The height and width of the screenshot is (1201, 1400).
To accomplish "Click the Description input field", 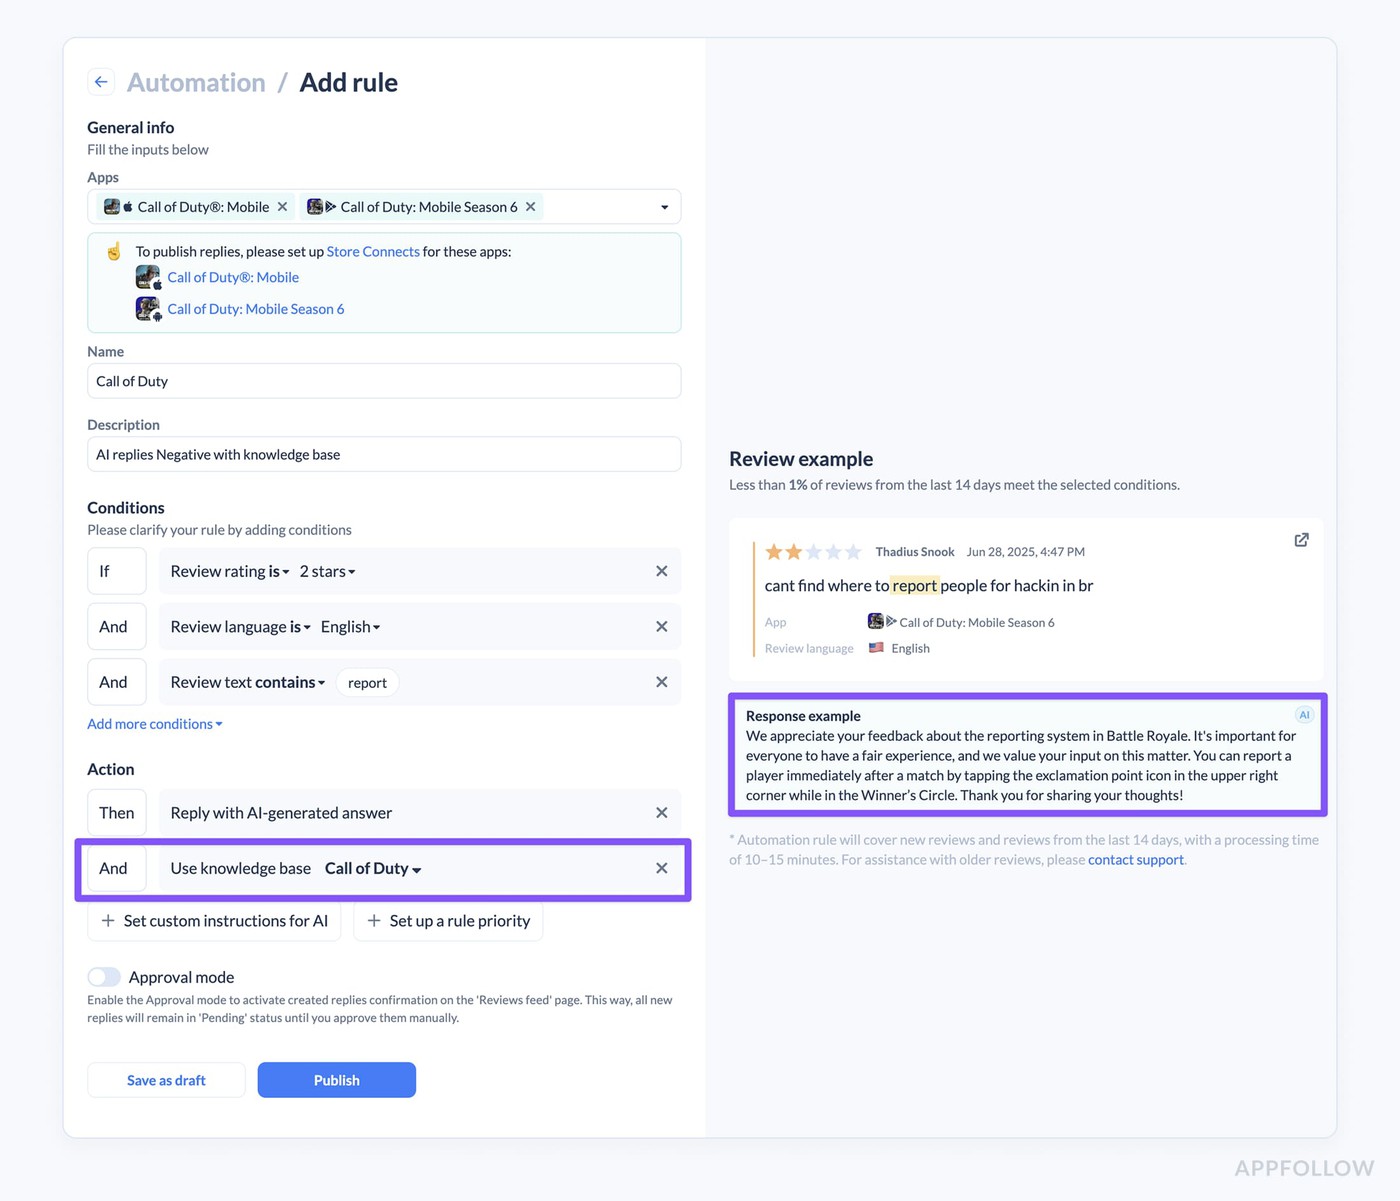I will click(x=384, y=454).
